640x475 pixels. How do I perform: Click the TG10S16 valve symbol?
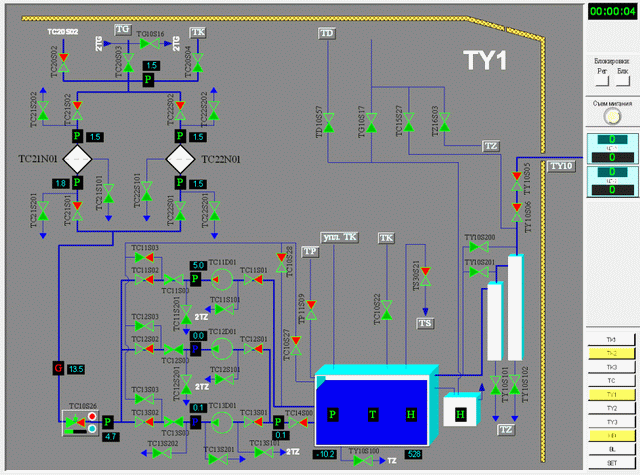149,44
